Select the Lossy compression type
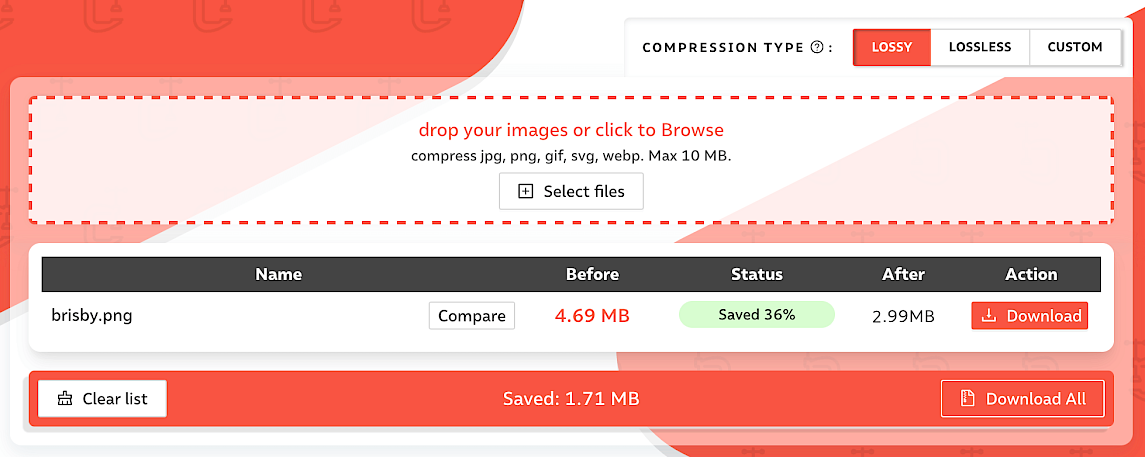The image size is (1145, 457). tap(891, 47)
